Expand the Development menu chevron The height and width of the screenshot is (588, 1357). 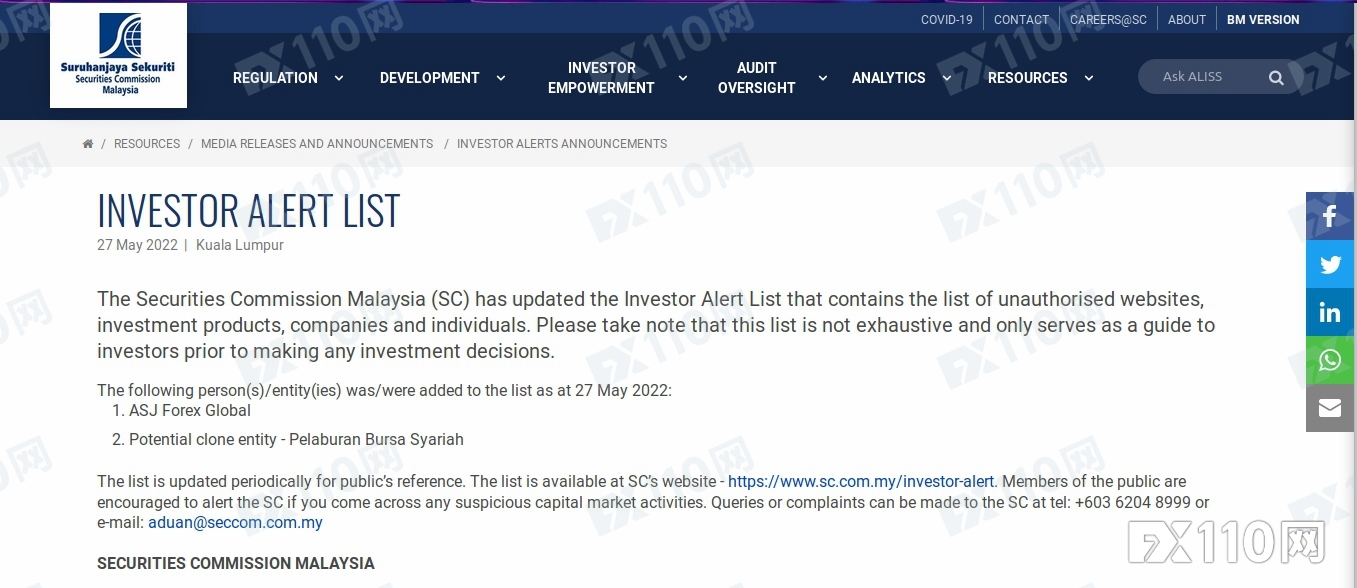tap(501, 78)
